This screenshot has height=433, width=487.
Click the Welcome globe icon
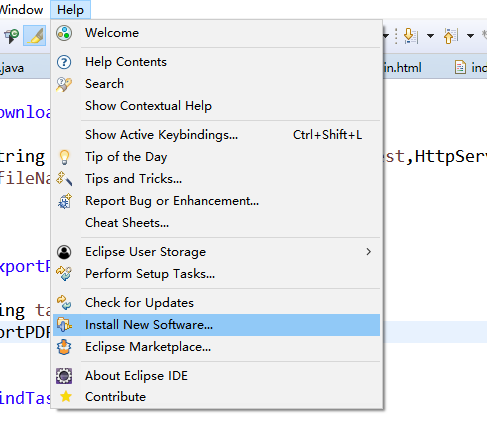pyautogui.click(x=64, y=33)
